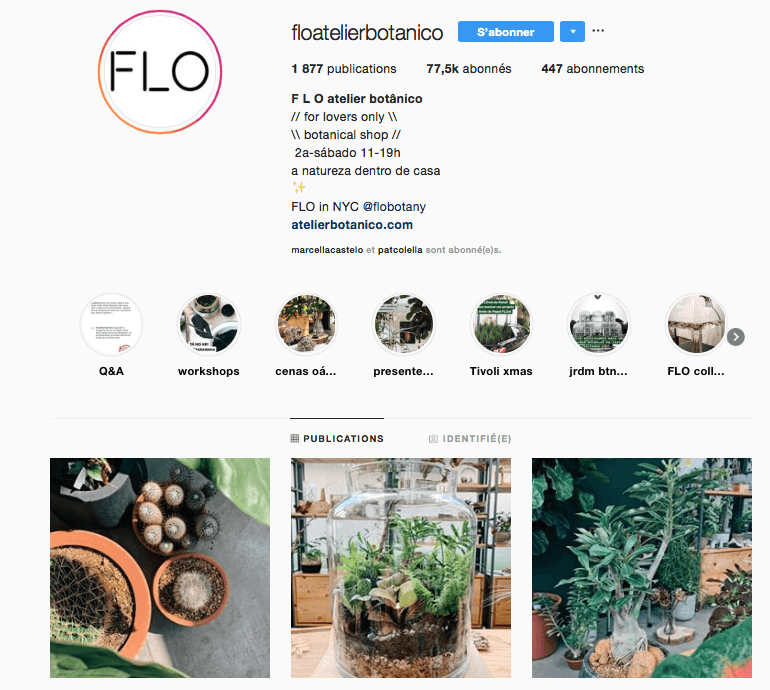Open the terrarium jar post thumbnail
Viewport: 770px width, 690px height.
coord(401,568)
